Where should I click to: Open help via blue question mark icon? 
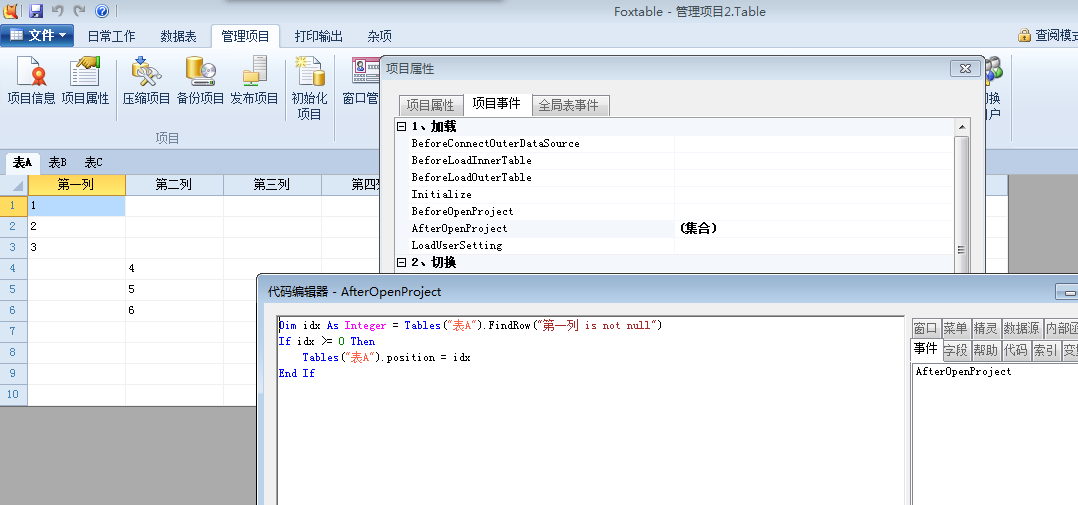pos(102,11)
